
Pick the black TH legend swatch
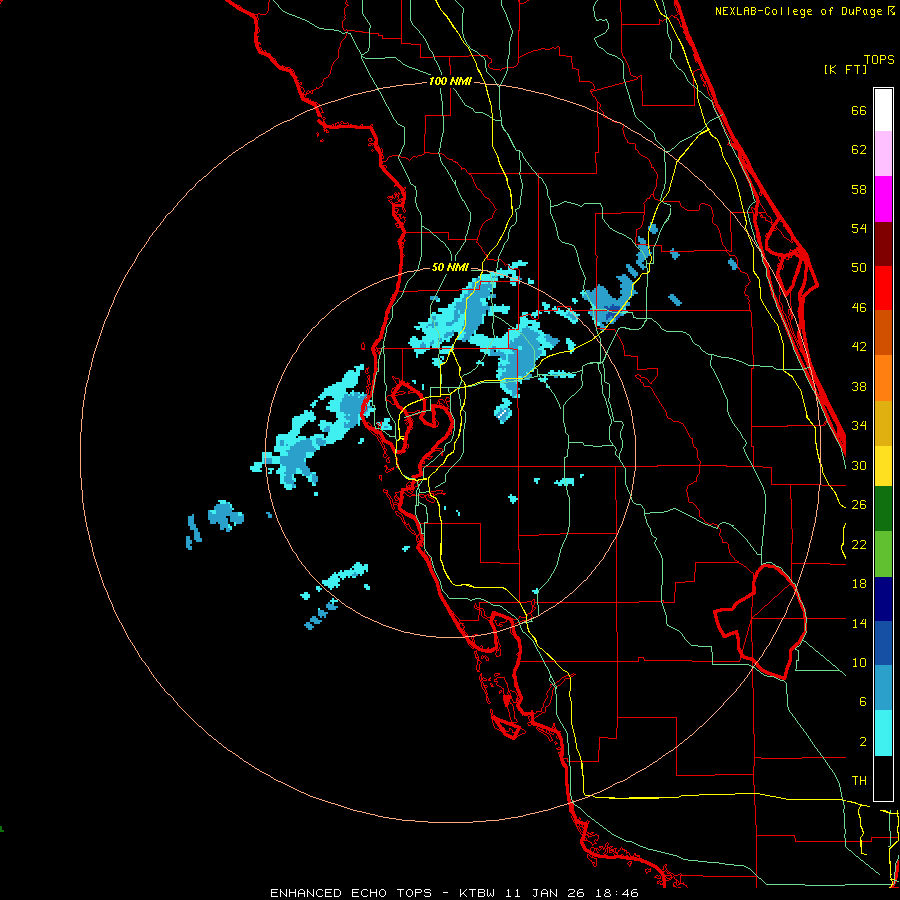[x=883, y=778]
